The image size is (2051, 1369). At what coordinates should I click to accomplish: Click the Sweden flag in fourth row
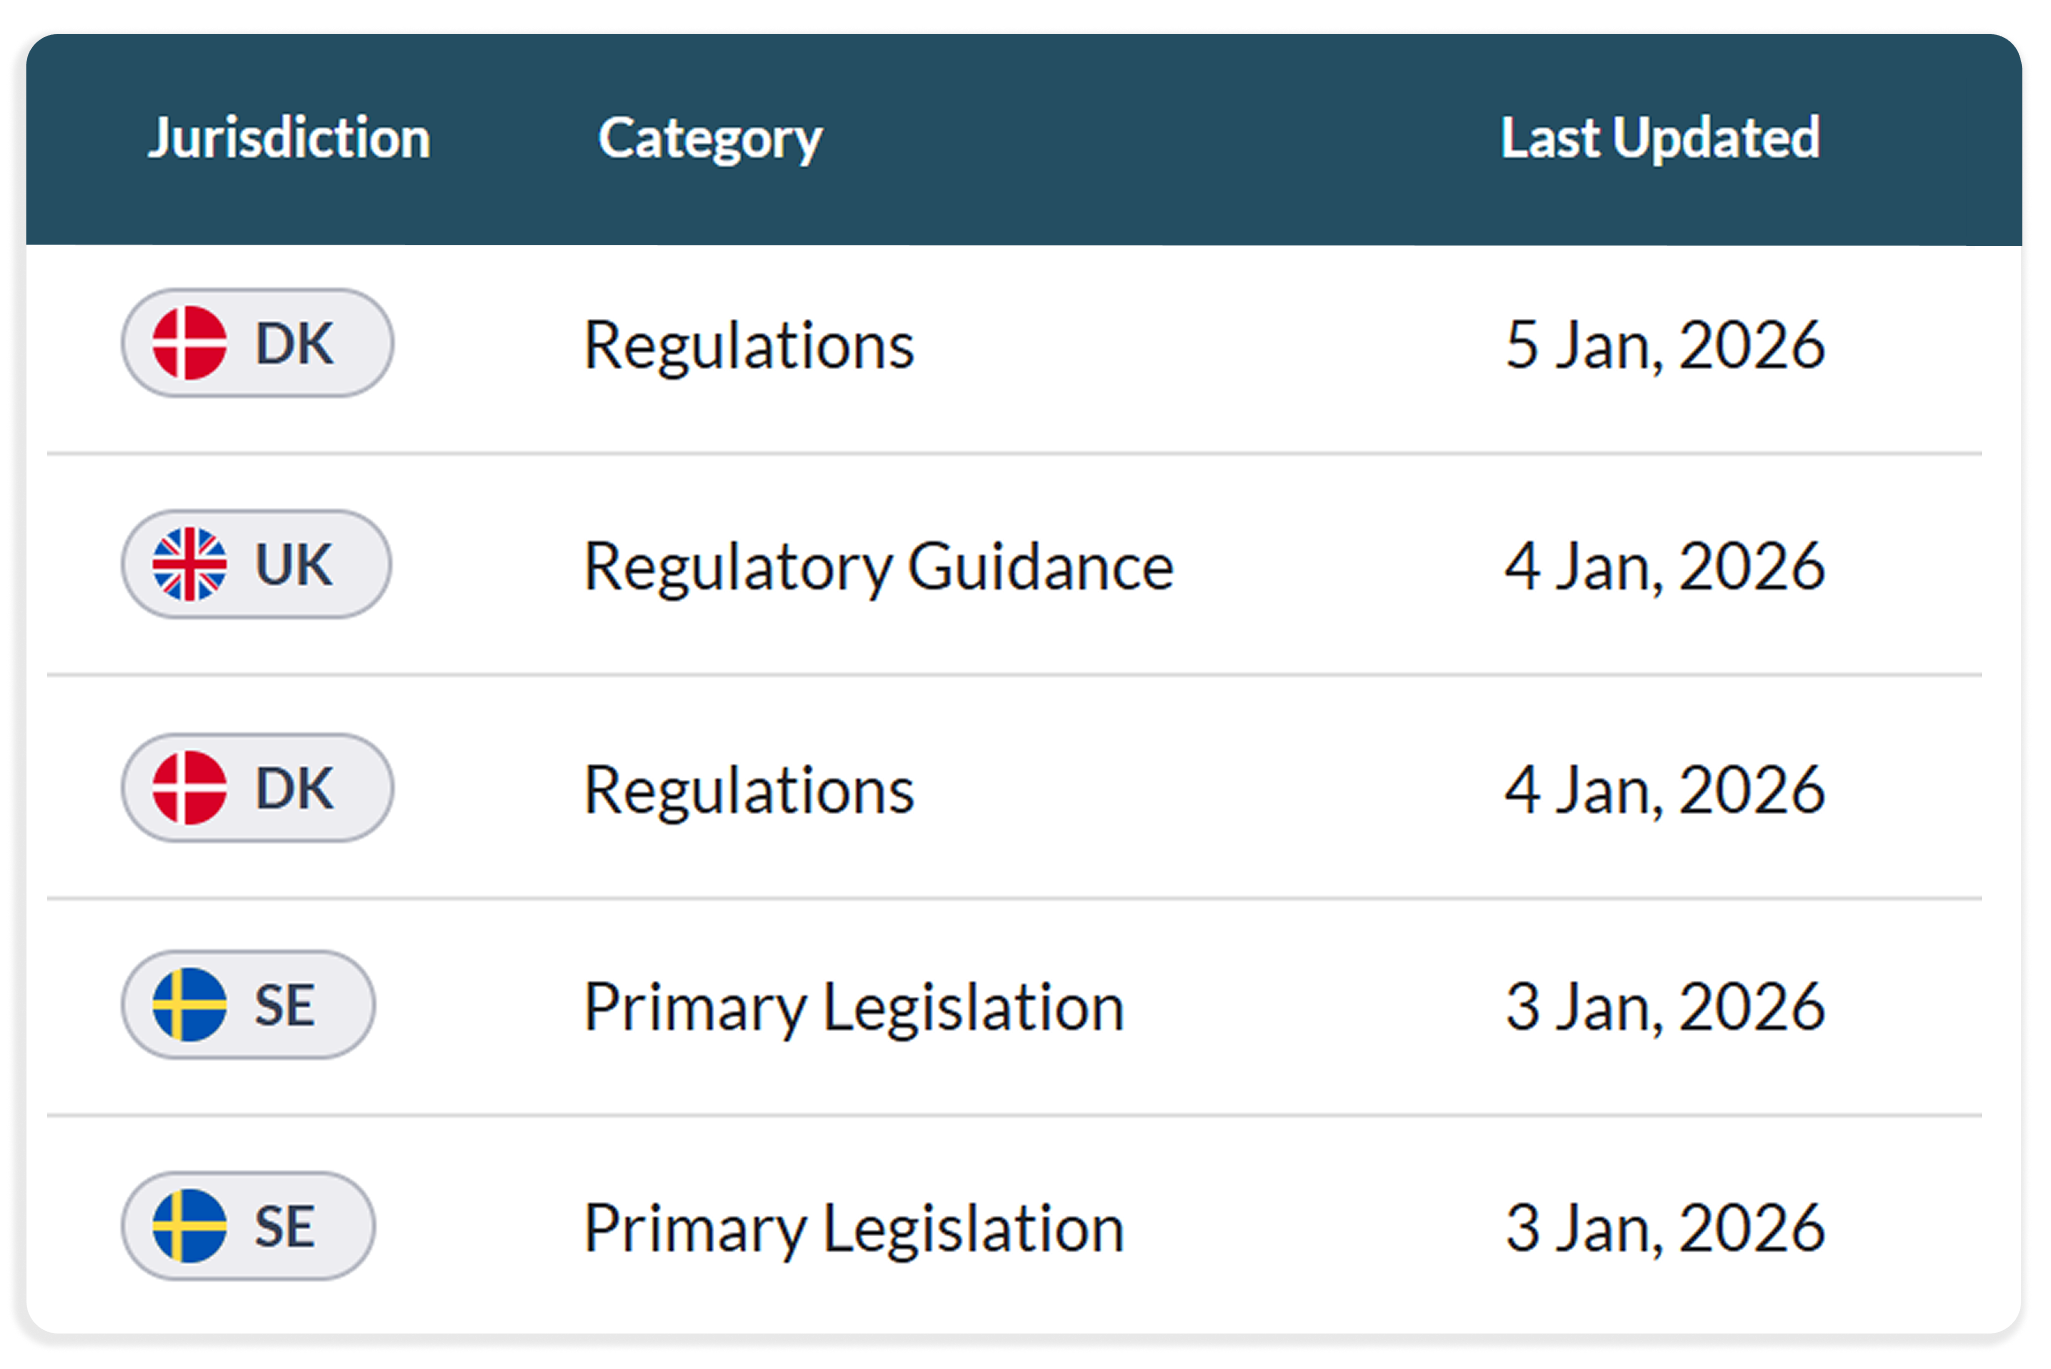pyautogui.click(x=189, y=1005)
